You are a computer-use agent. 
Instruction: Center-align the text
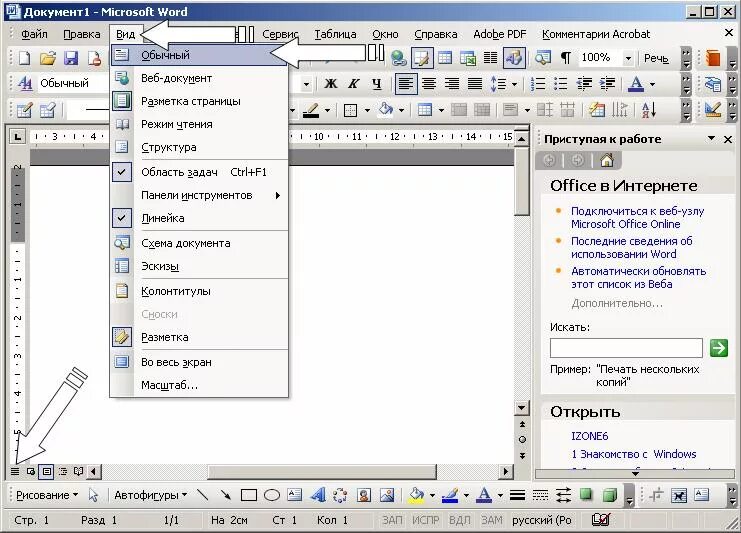[x=429, y=84]
